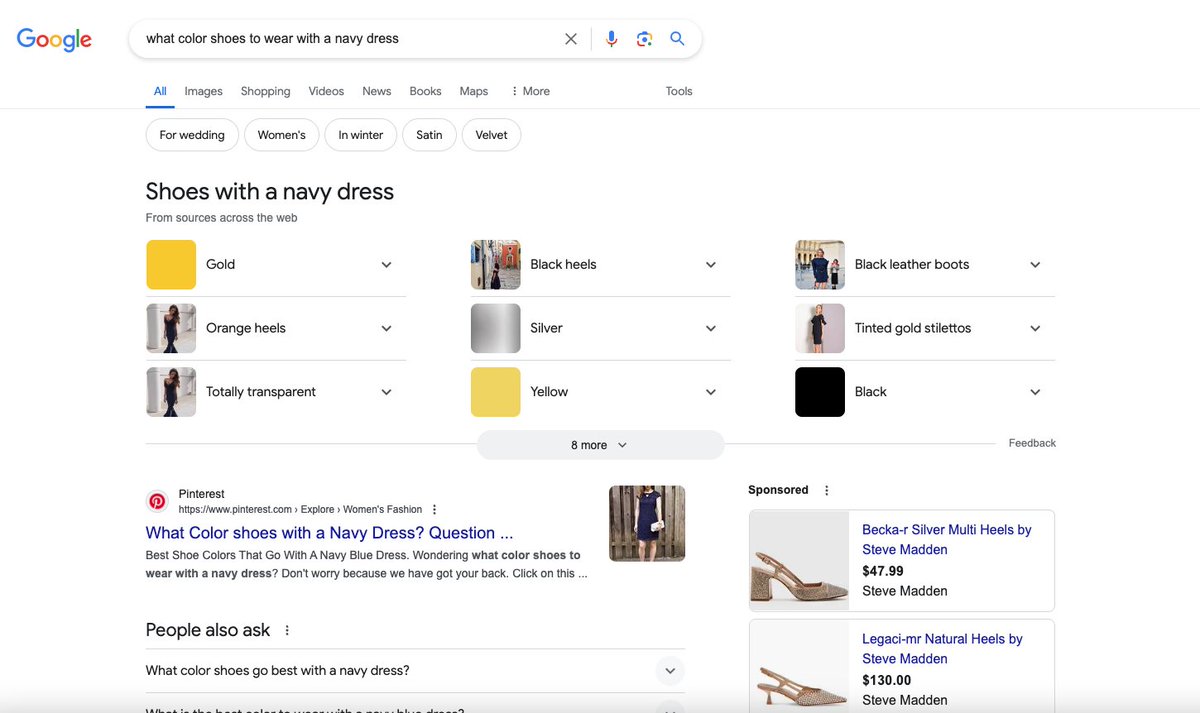
Task: Show 8 more shoe suggestions
Action: coord(600,445)
